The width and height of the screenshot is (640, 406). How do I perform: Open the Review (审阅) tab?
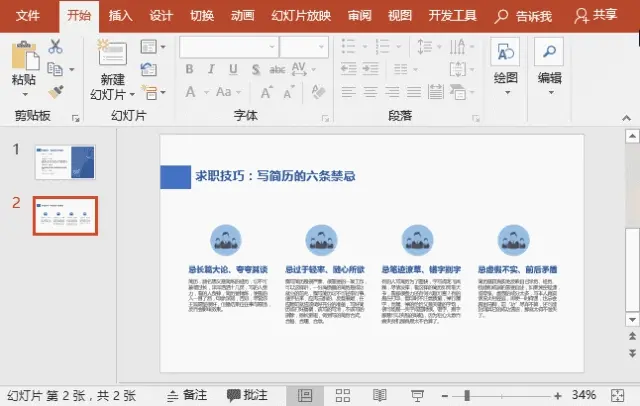click(x=360, y=16)
